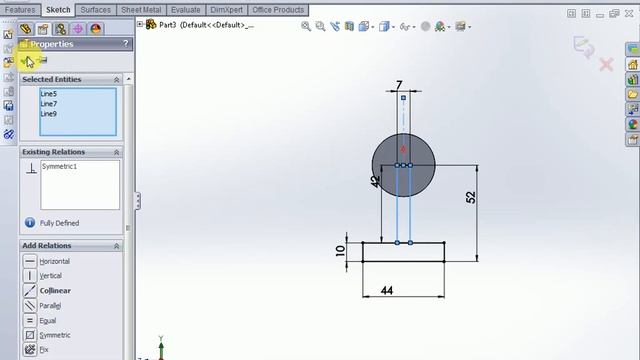Click the Edit Appearance sphere icon
Viewport: 640px width, 360px height.
(425, 27)
